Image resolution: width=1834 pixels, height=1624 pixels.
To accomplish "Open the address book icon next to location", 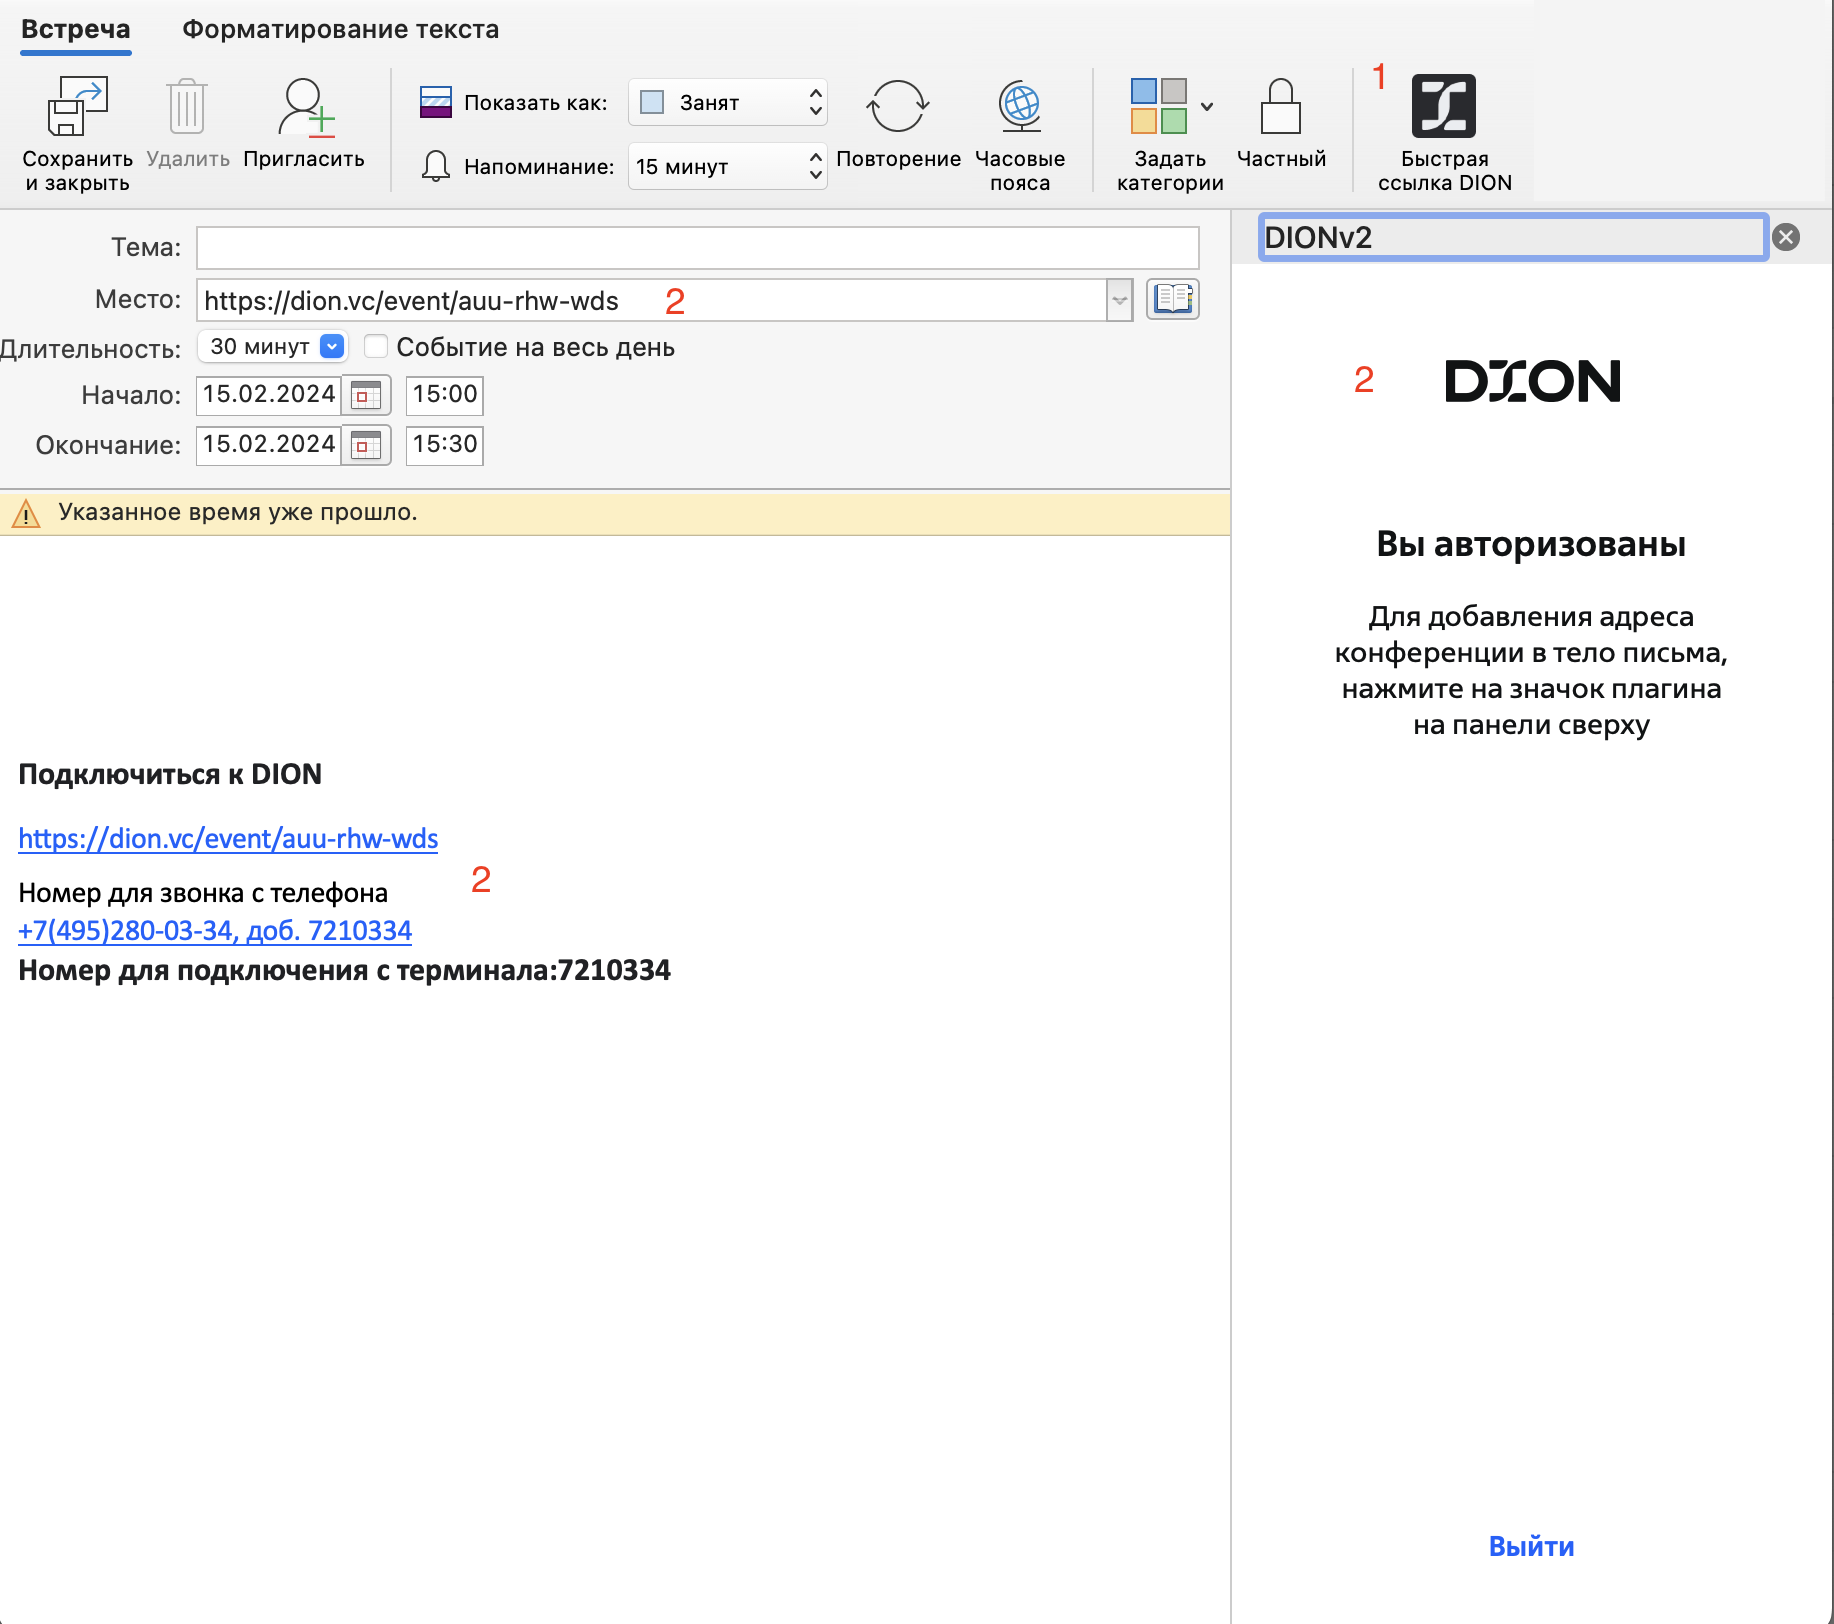I will [1173, 299].
